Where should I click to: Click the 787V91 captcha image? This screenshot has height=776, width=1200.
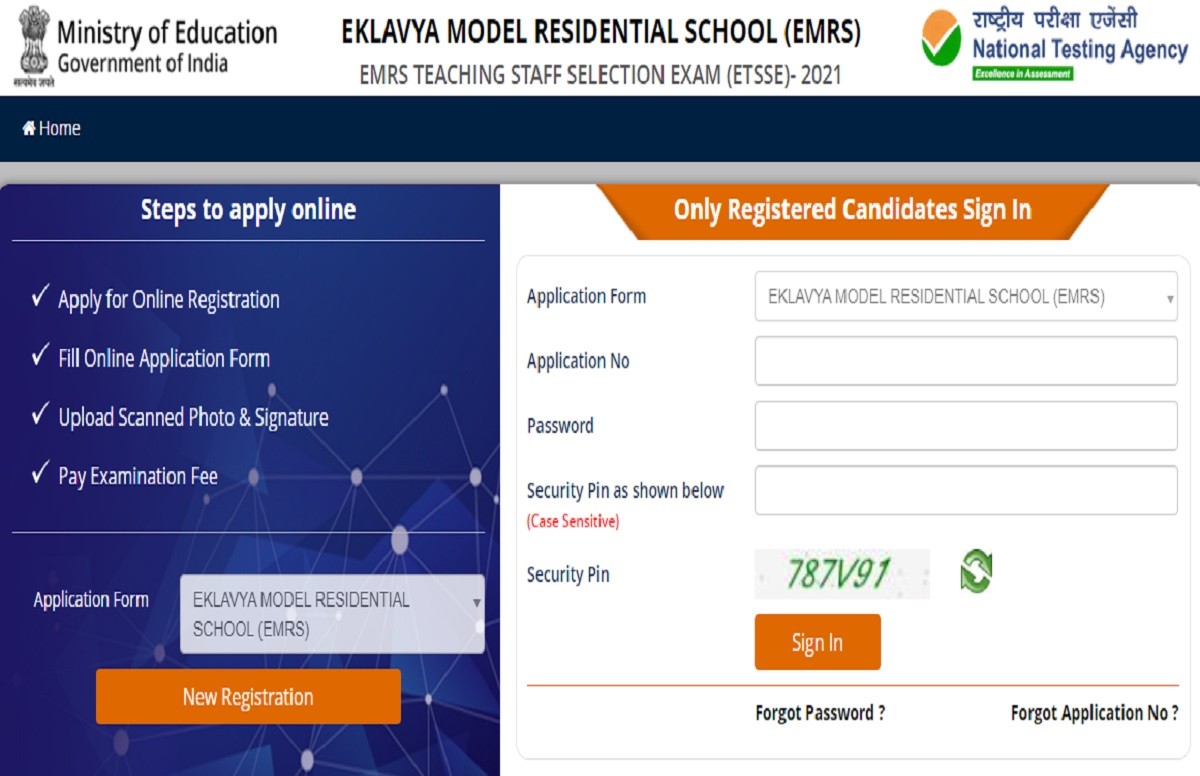[841, 574]
